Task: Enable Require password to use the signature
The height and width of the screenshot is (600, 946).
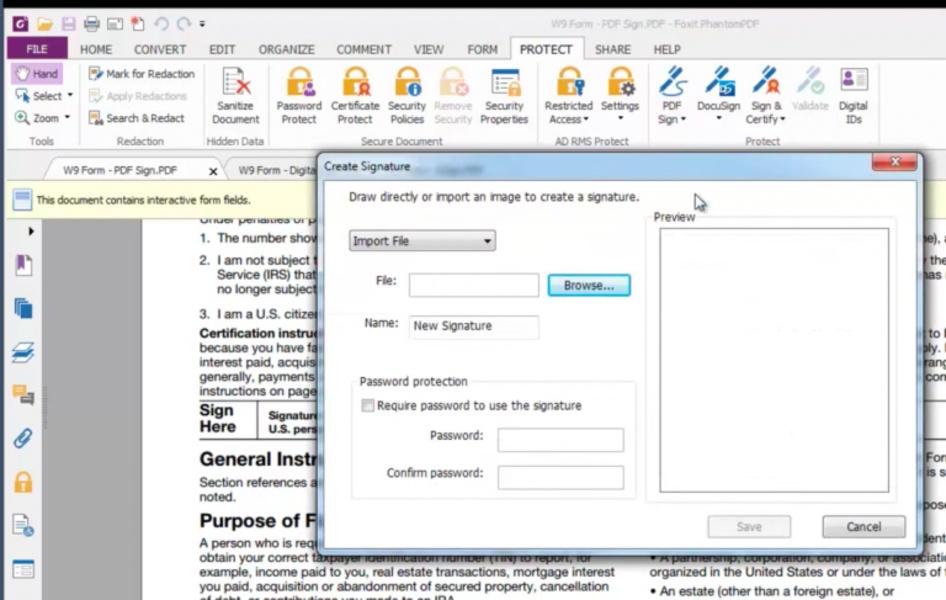Action: 368,405
